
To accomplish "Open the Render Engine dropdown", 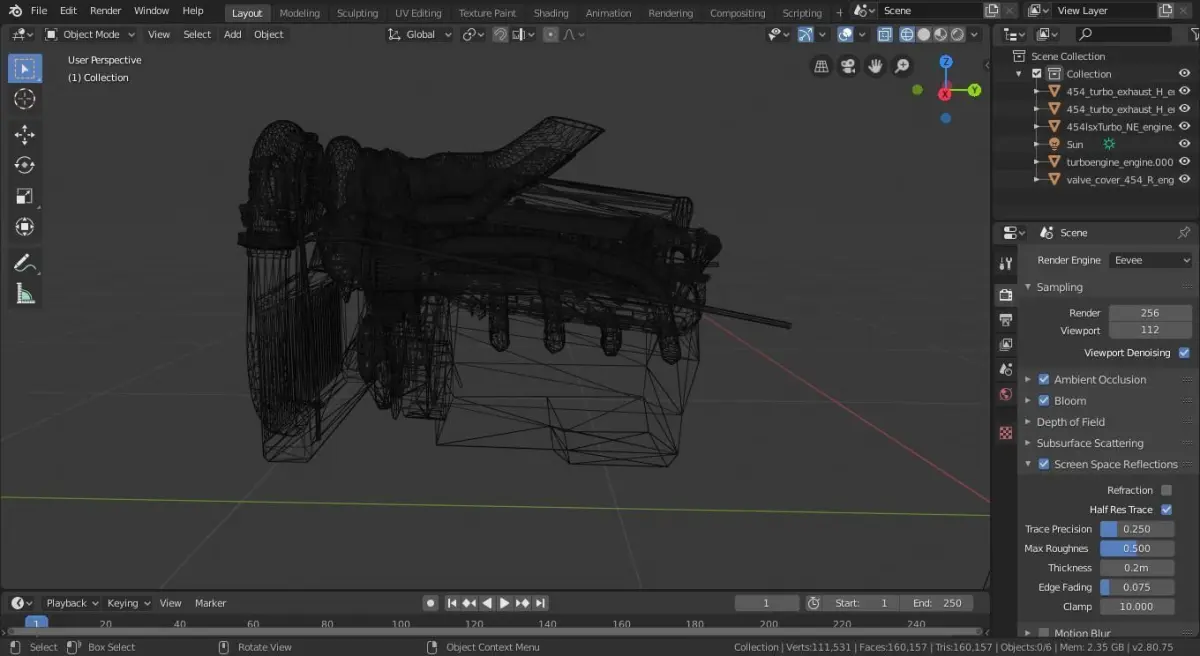I will pyautogui.click(x=1150, y=260).
